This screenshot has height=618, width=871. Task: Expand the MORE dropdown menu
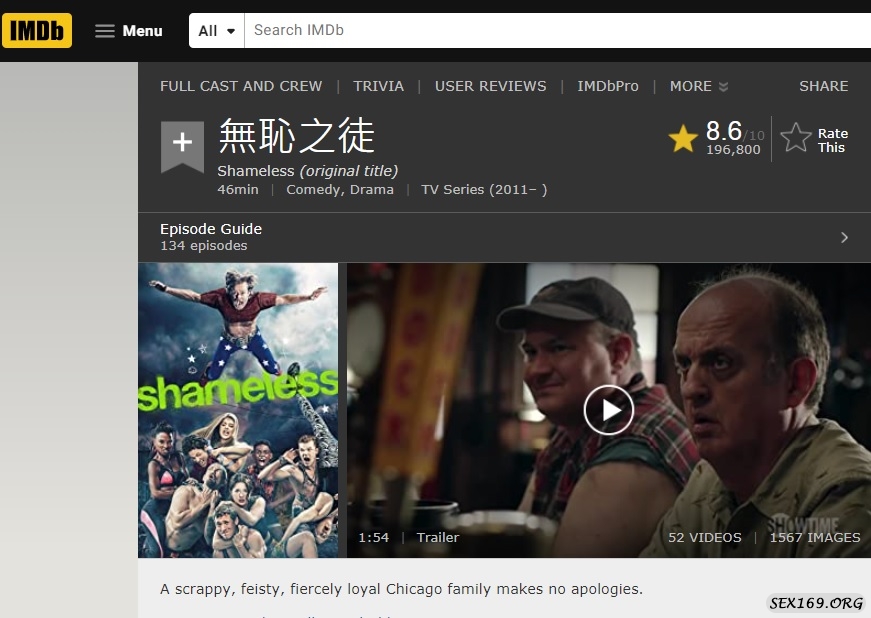point(699,86)
